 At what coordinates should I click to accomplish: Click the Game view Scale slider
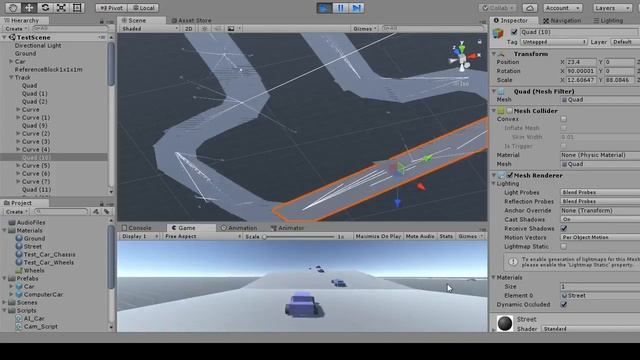tap(299, 236)
